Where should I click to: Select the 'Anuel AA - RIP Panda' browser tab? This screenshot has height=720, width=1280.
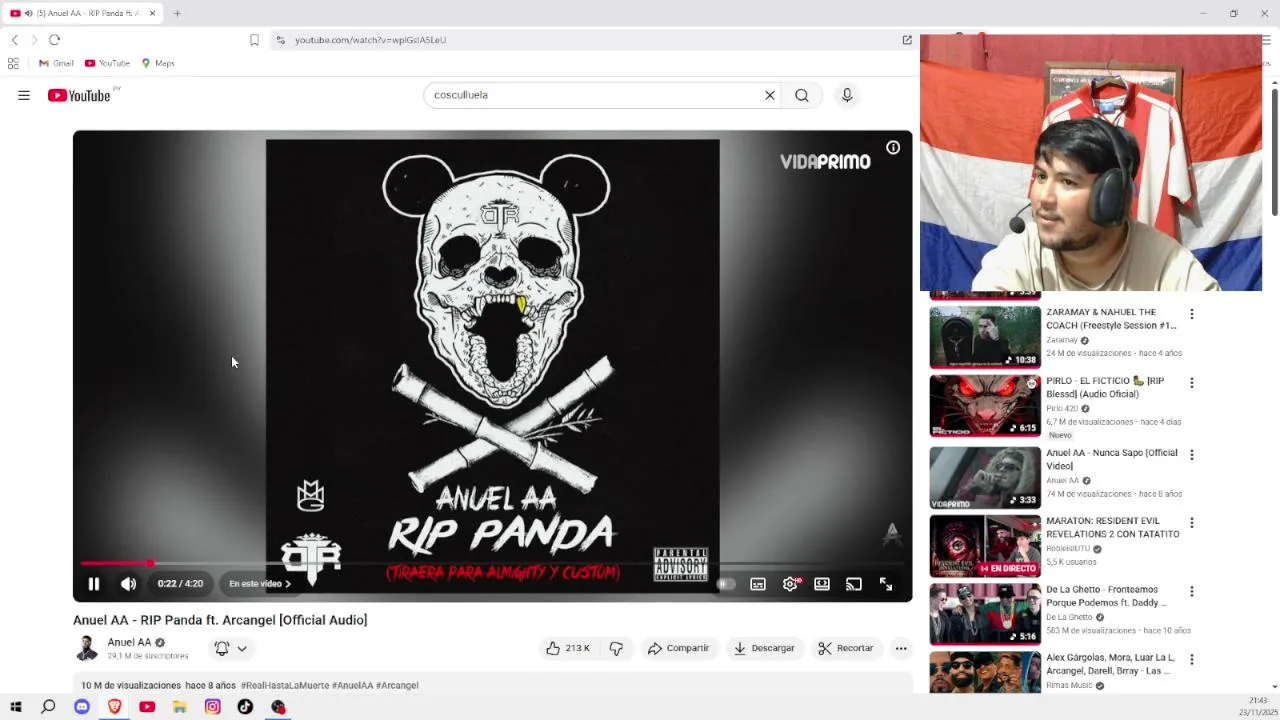coord(82,13)
